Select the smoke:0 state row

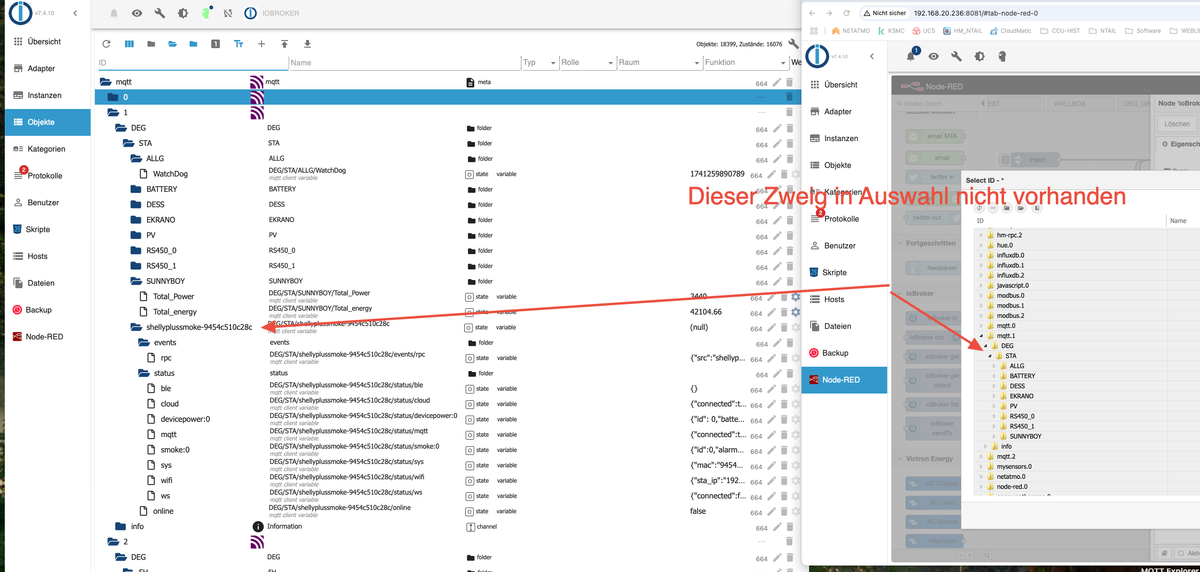[447, 450]
